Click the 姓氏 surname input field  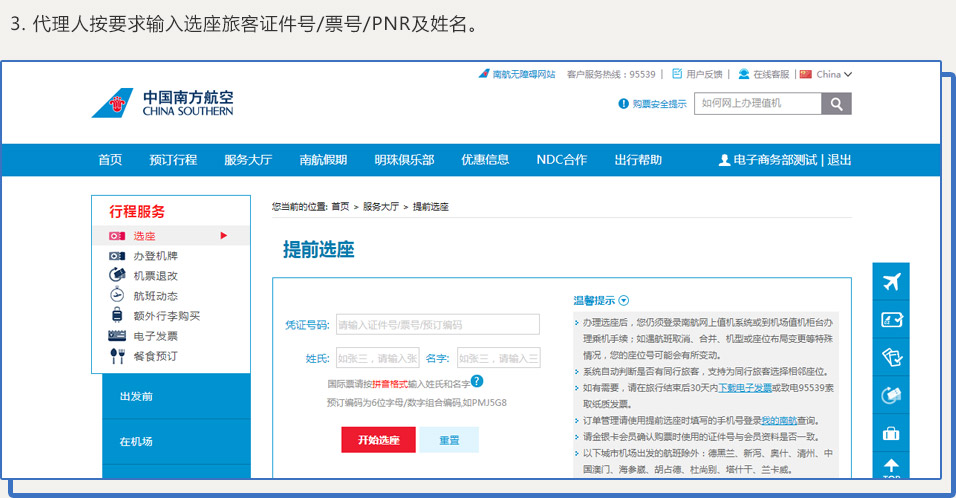(x=376, y=358)
